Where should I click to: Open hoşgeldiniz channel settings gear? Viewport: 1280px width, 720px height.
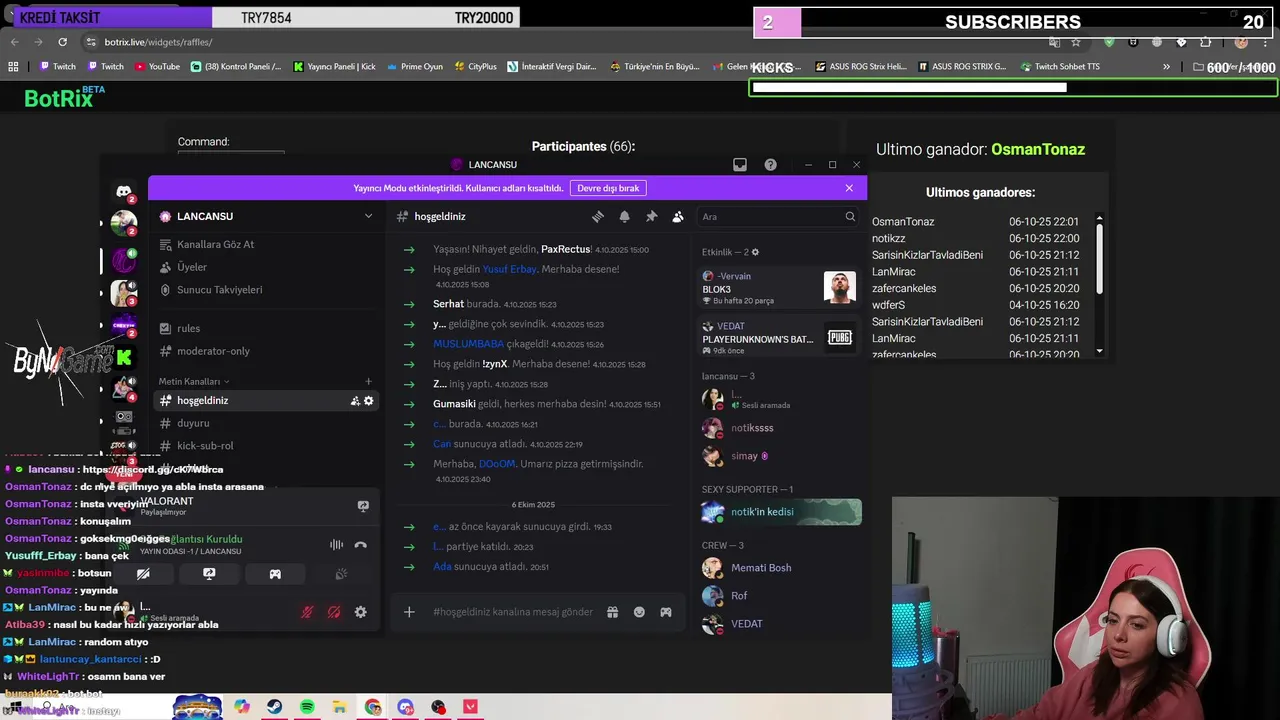(368, 400)
